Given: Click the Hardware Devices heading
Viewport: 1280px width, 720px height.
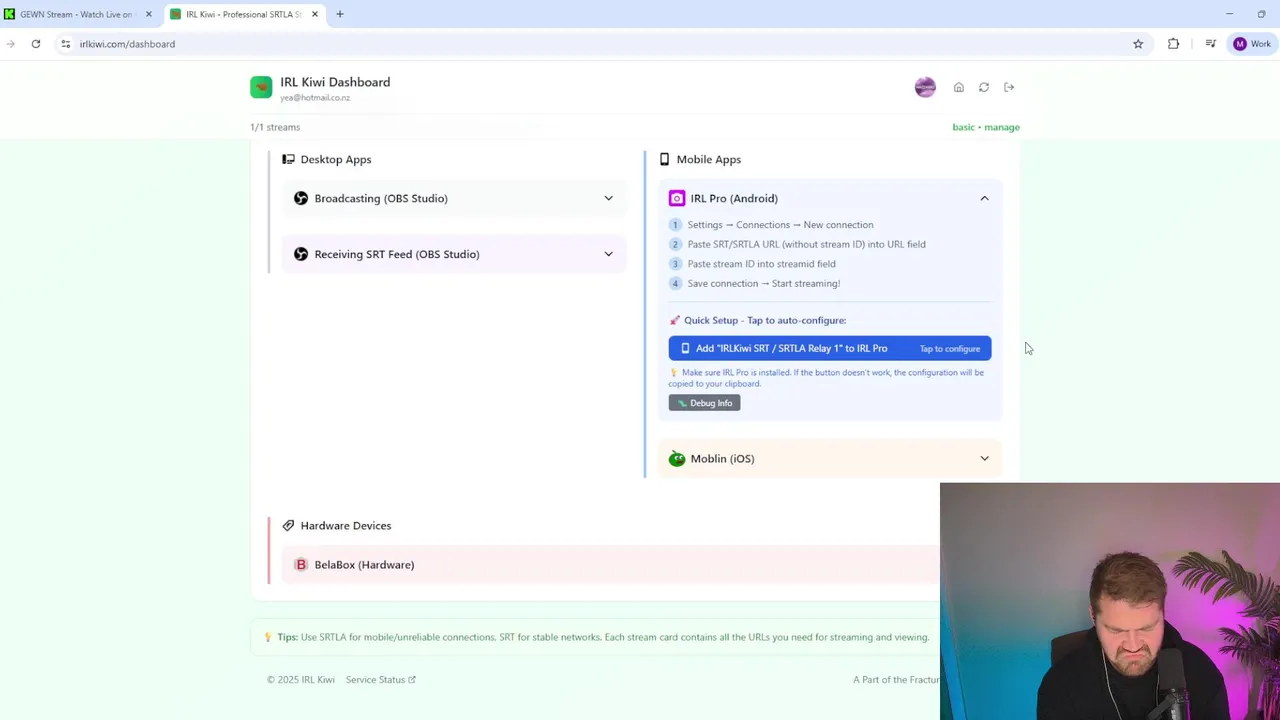Looking at the screenshot, I should click(x=346, y=525).
